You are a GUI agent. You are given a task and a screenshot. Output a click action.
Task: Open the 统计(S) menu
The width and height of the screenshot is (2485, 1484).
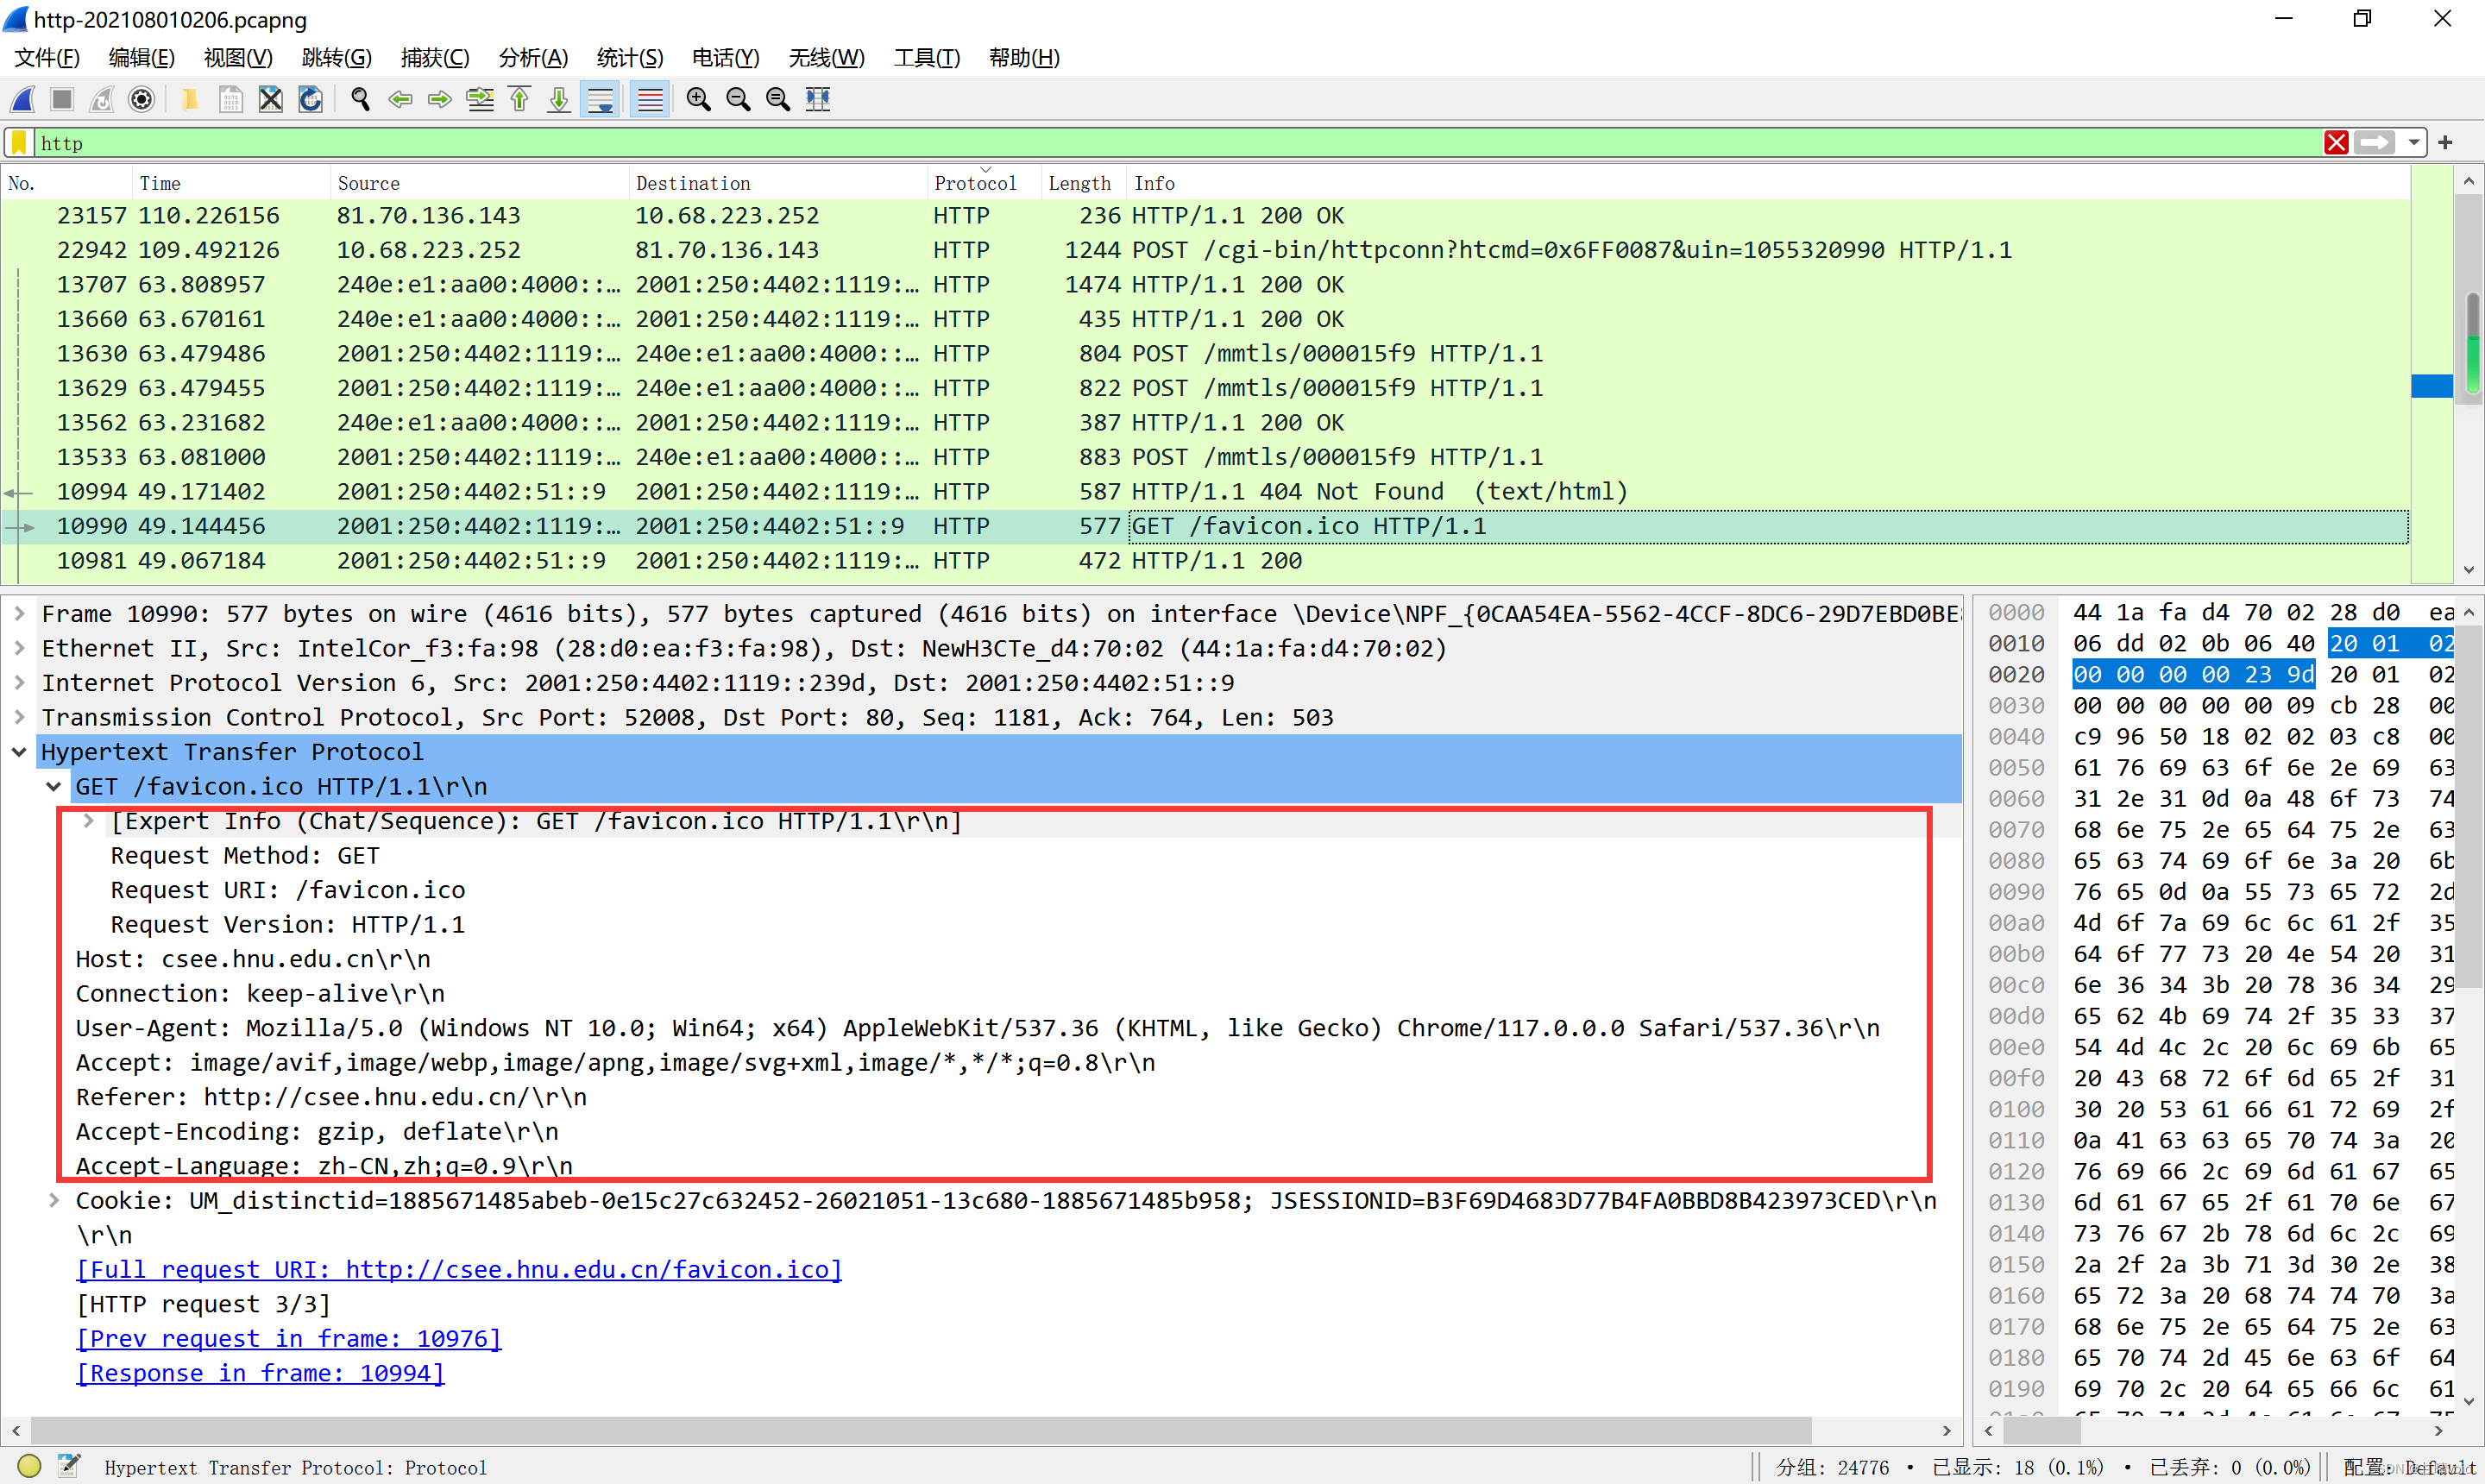coord(629,58)
